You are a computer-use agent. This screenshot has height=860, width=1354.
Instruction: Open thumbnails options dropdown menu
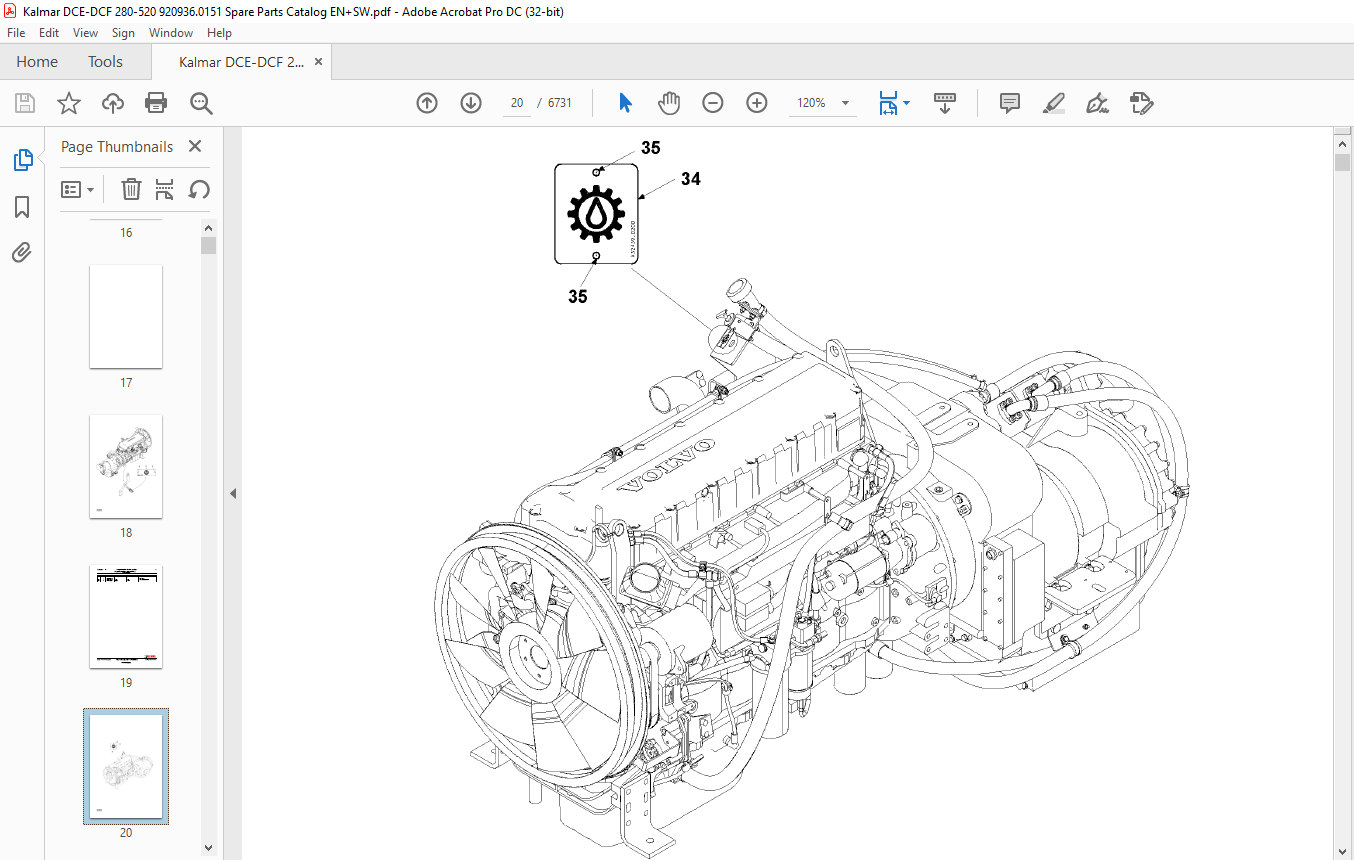(78, 189)
